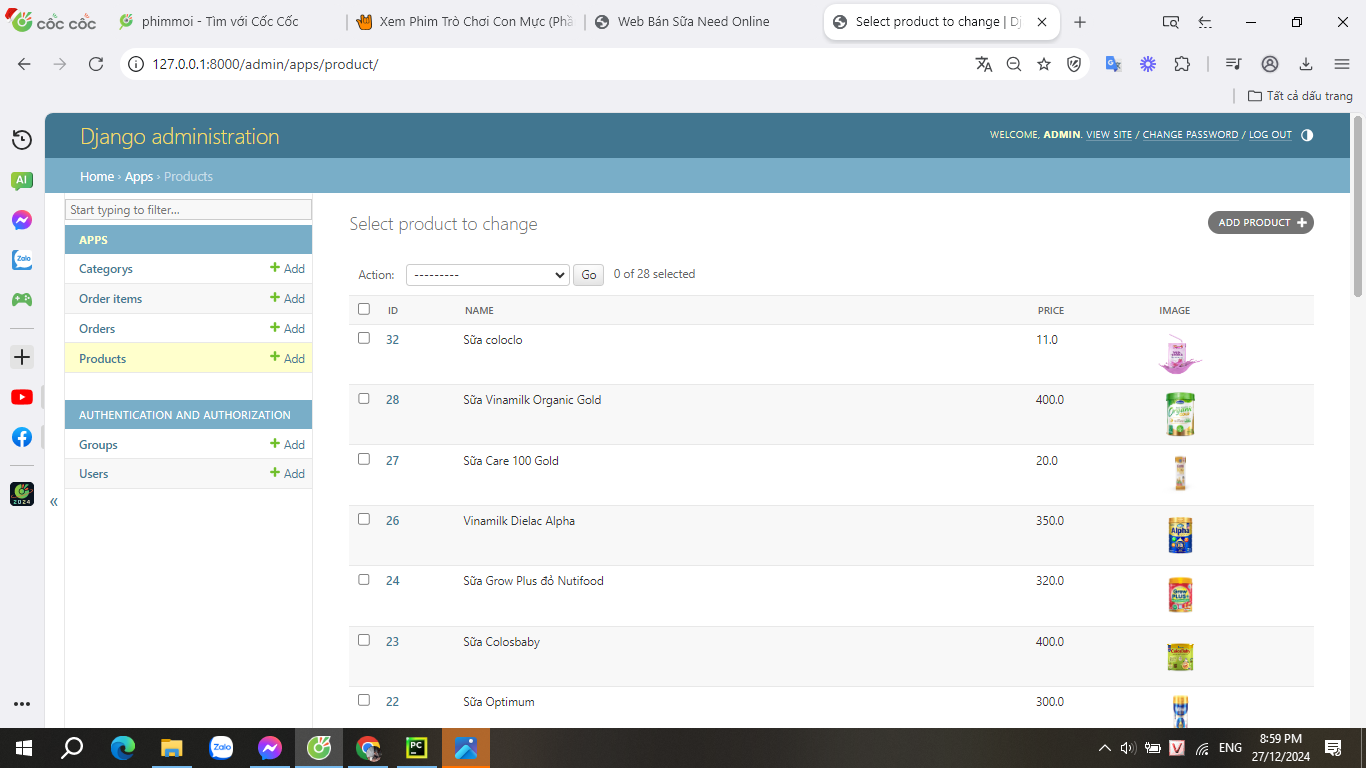
Task: Open the Tất cả dấu trang bookmarks folder
Action: [x=1300, y=96]
